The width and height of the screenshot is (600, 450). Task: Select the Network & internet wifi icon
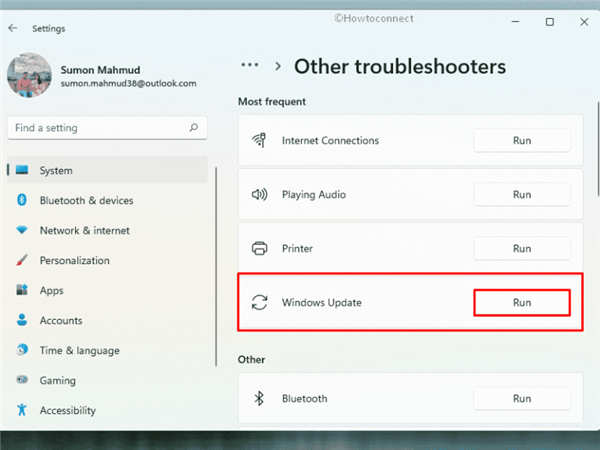click(x=22, y=230)
